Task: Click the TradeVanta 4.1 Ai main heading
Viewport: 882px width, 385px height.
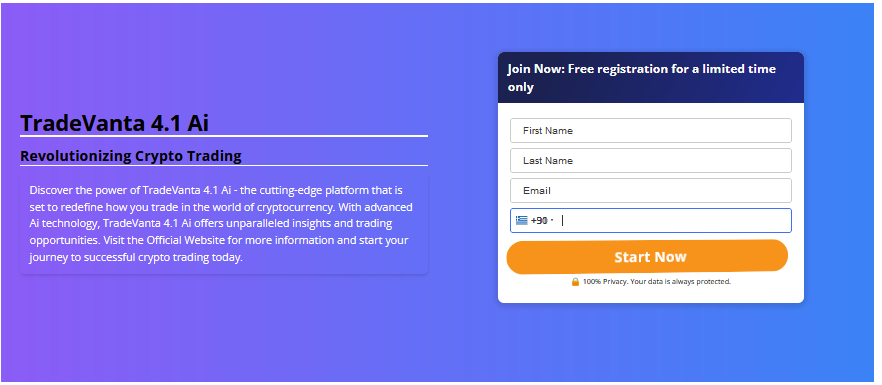Action: point(114,123)
